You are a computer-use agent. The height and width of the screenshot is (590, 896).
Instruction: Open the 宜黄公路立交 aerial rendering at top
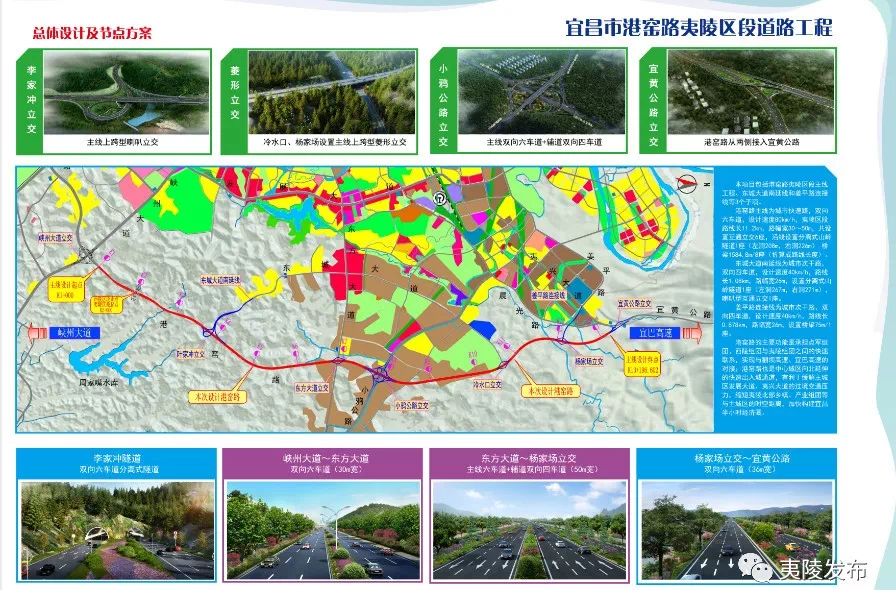[x=751, y=93]
